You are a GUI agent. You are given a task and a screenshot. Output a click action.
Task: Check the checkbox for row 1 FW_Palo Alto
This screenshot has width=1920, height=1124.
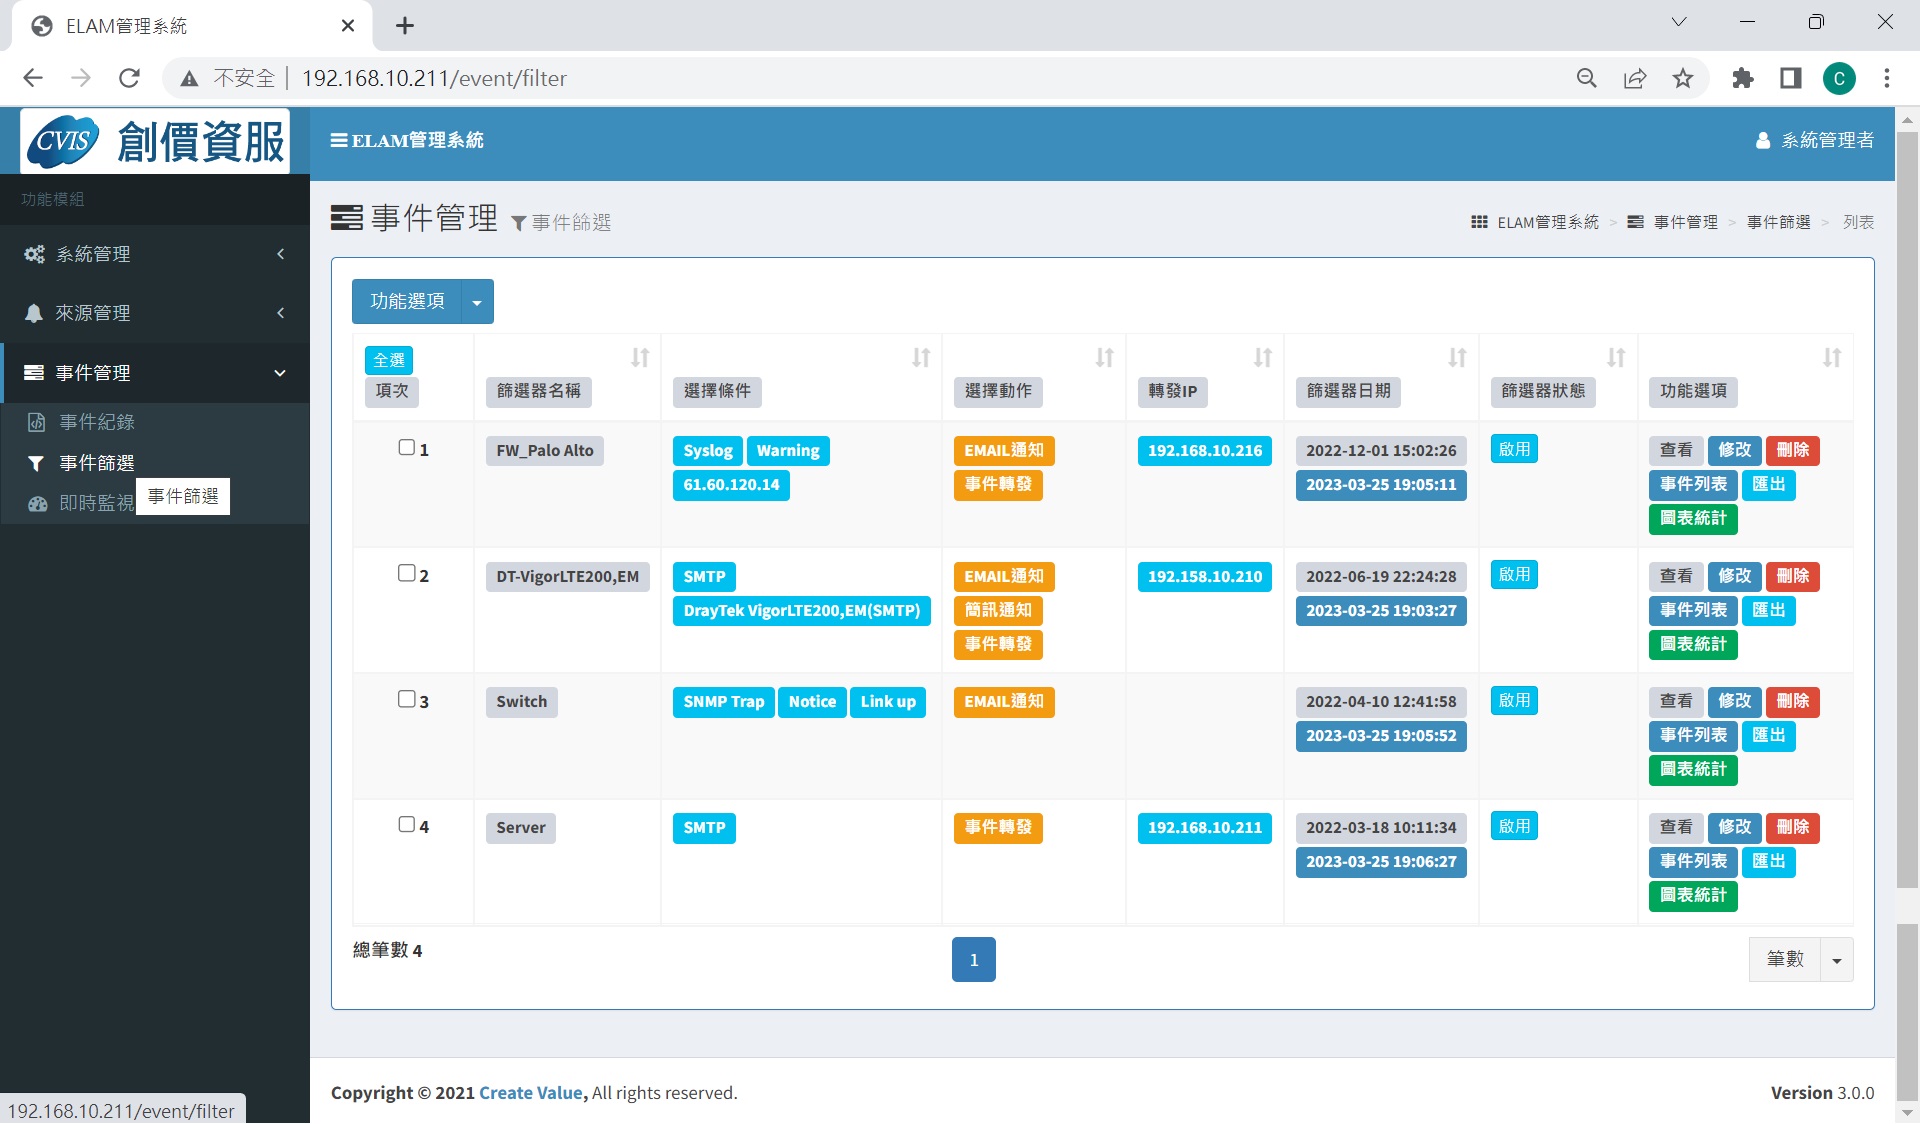[407, 447]
